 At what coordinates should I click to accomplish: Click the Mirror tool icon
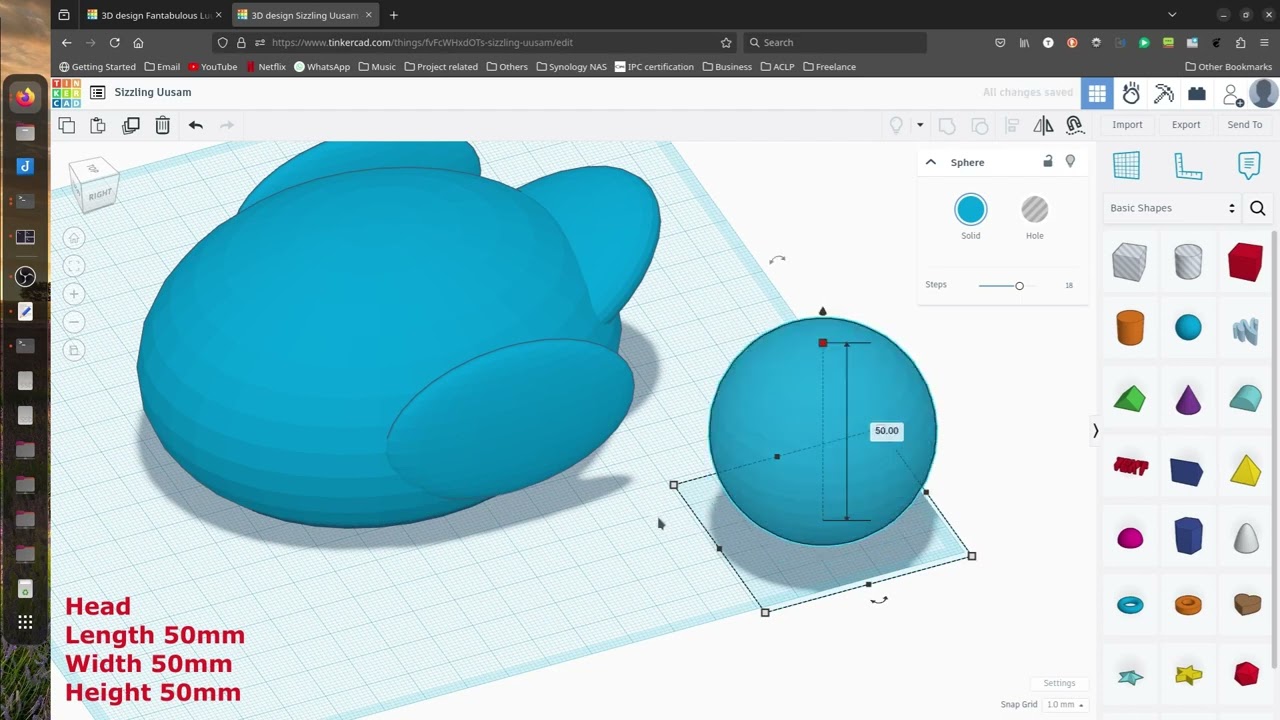[1043, 125]
